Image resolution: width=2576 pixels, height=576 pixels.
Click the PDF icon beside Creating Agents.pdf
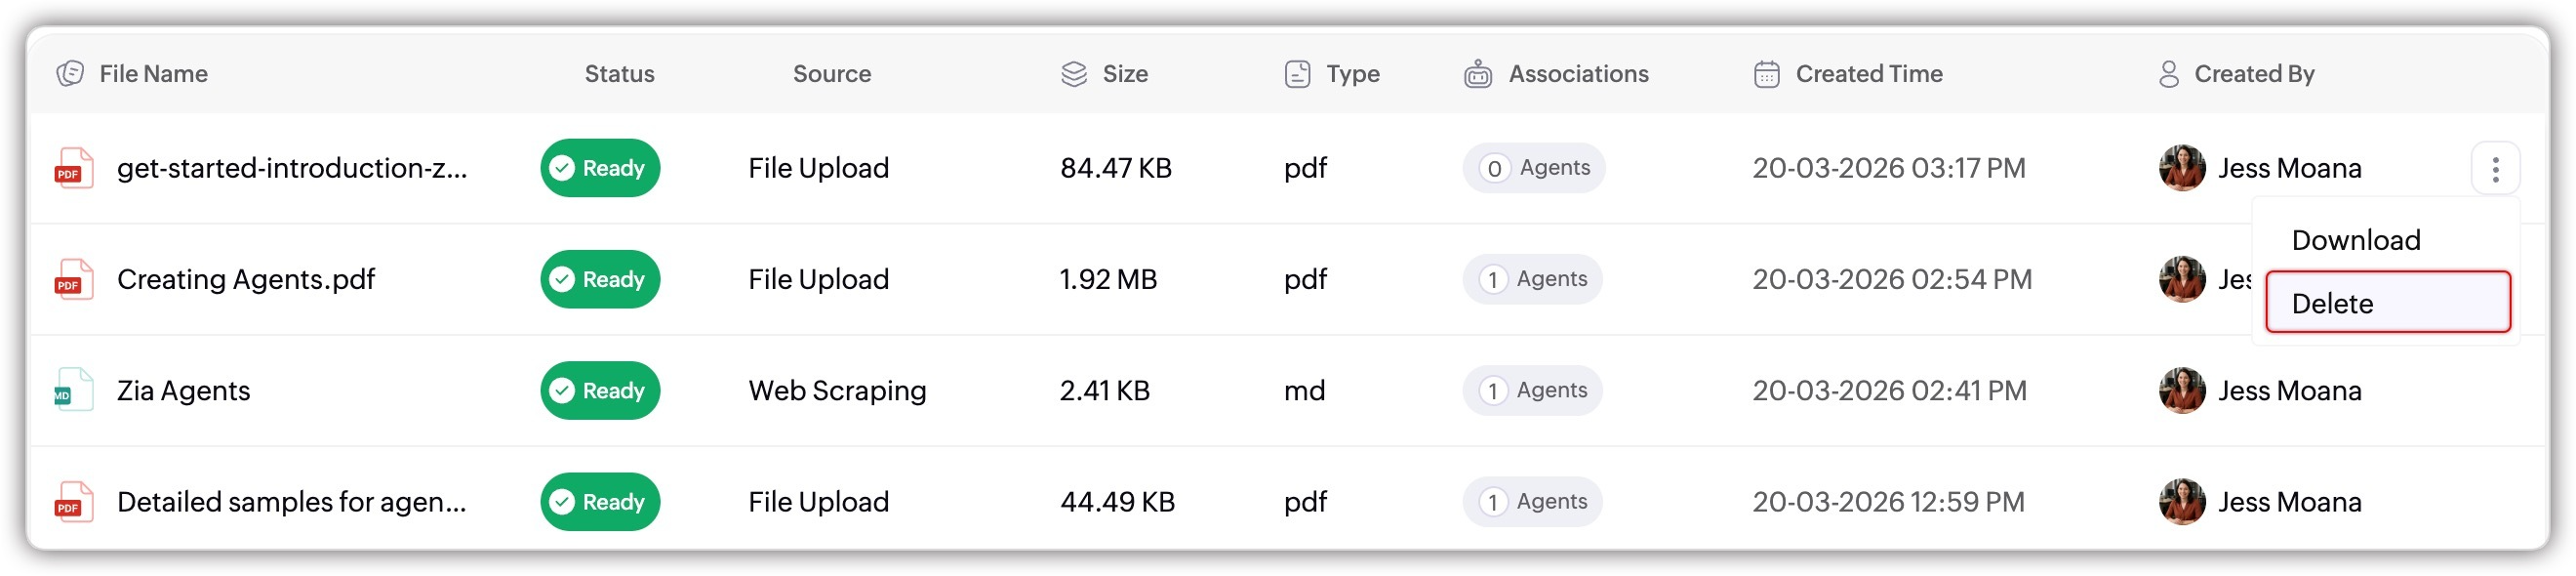pos(73,279)
